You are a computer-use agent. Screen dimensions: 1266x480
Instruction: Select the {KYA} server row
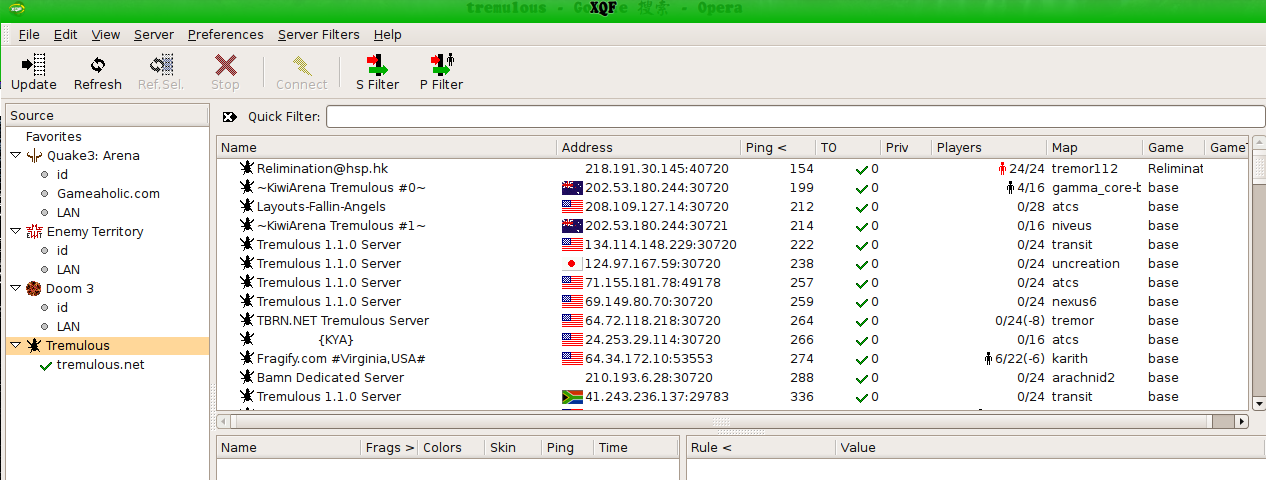click(733, 340)
